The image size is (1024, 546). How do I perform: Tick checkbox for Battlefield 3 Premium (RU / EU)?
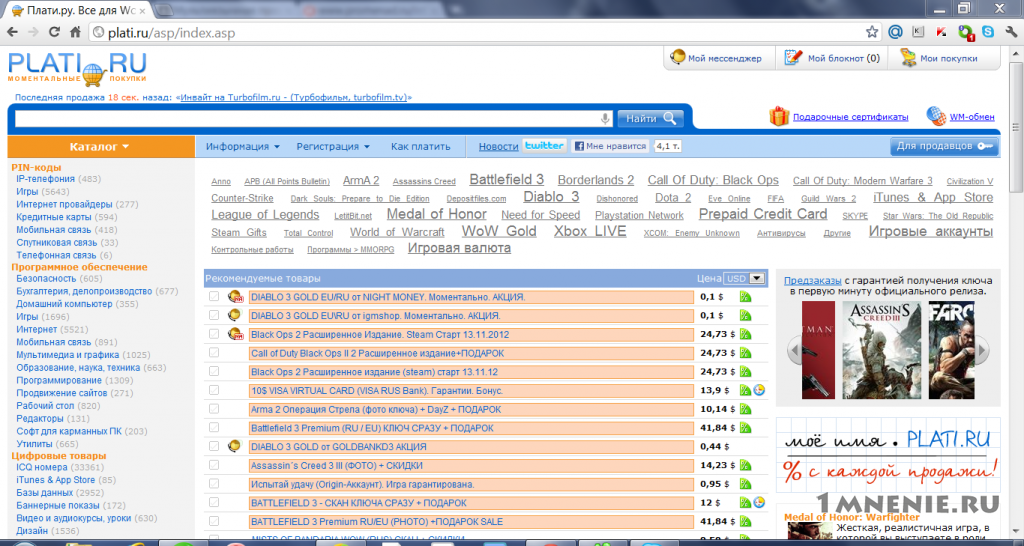(214, 428)
